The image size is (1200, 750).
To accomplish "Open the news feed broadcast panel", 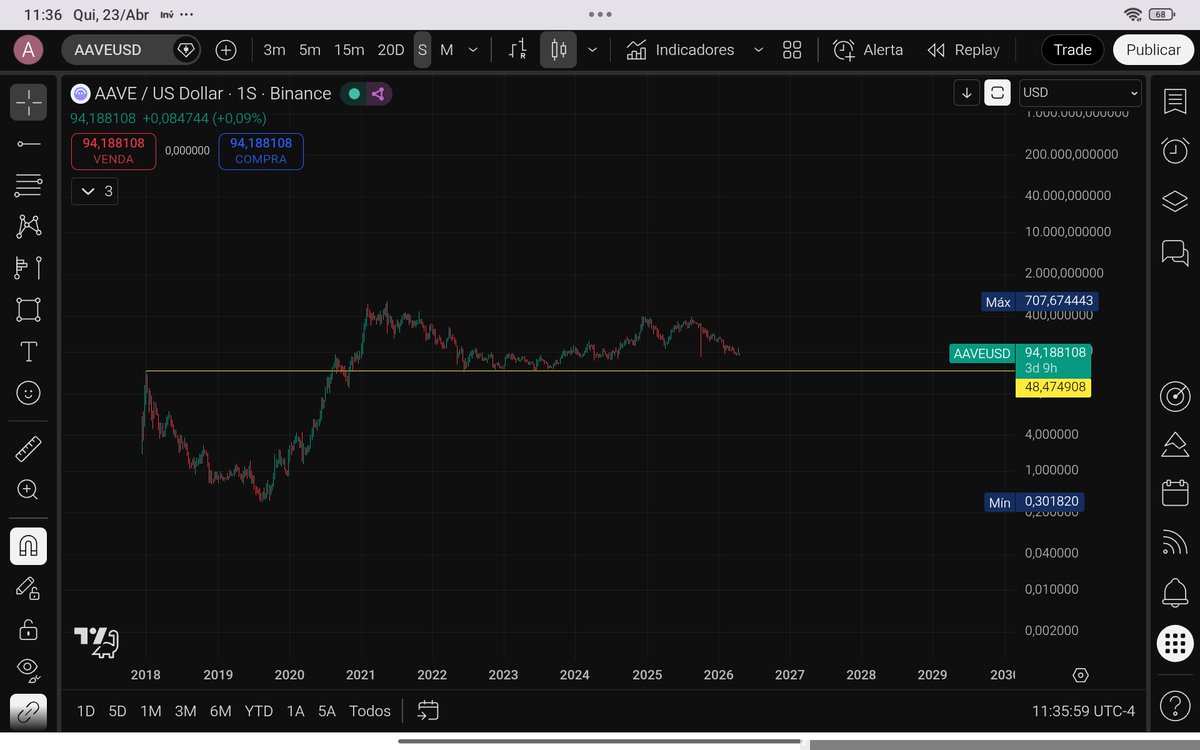I will tap(1175, 543).
